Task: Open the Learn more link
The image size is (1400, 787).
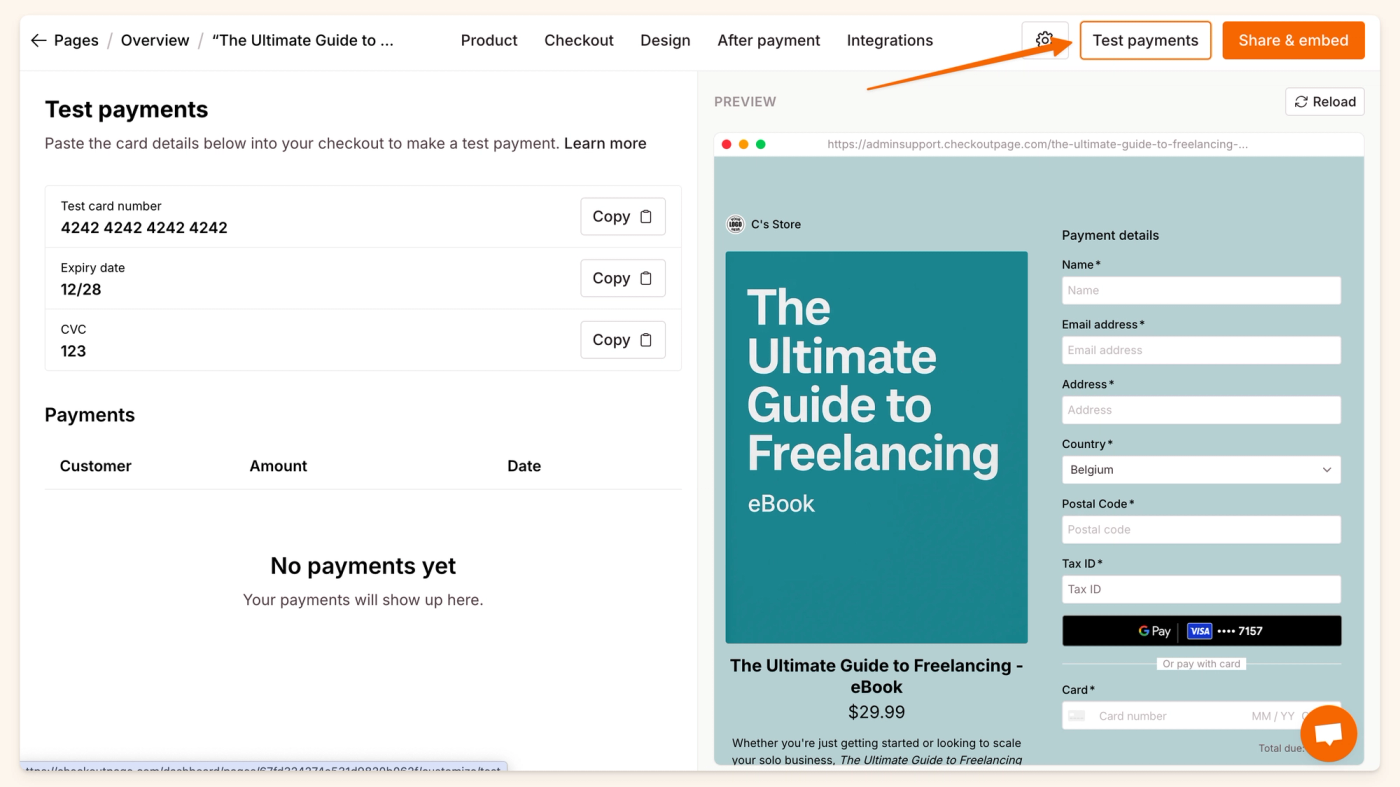Action: 605,143
